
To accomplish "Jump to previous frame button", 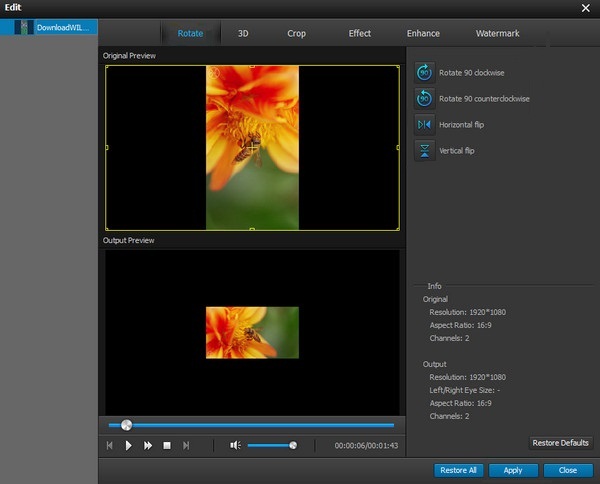I will (109, 445).
